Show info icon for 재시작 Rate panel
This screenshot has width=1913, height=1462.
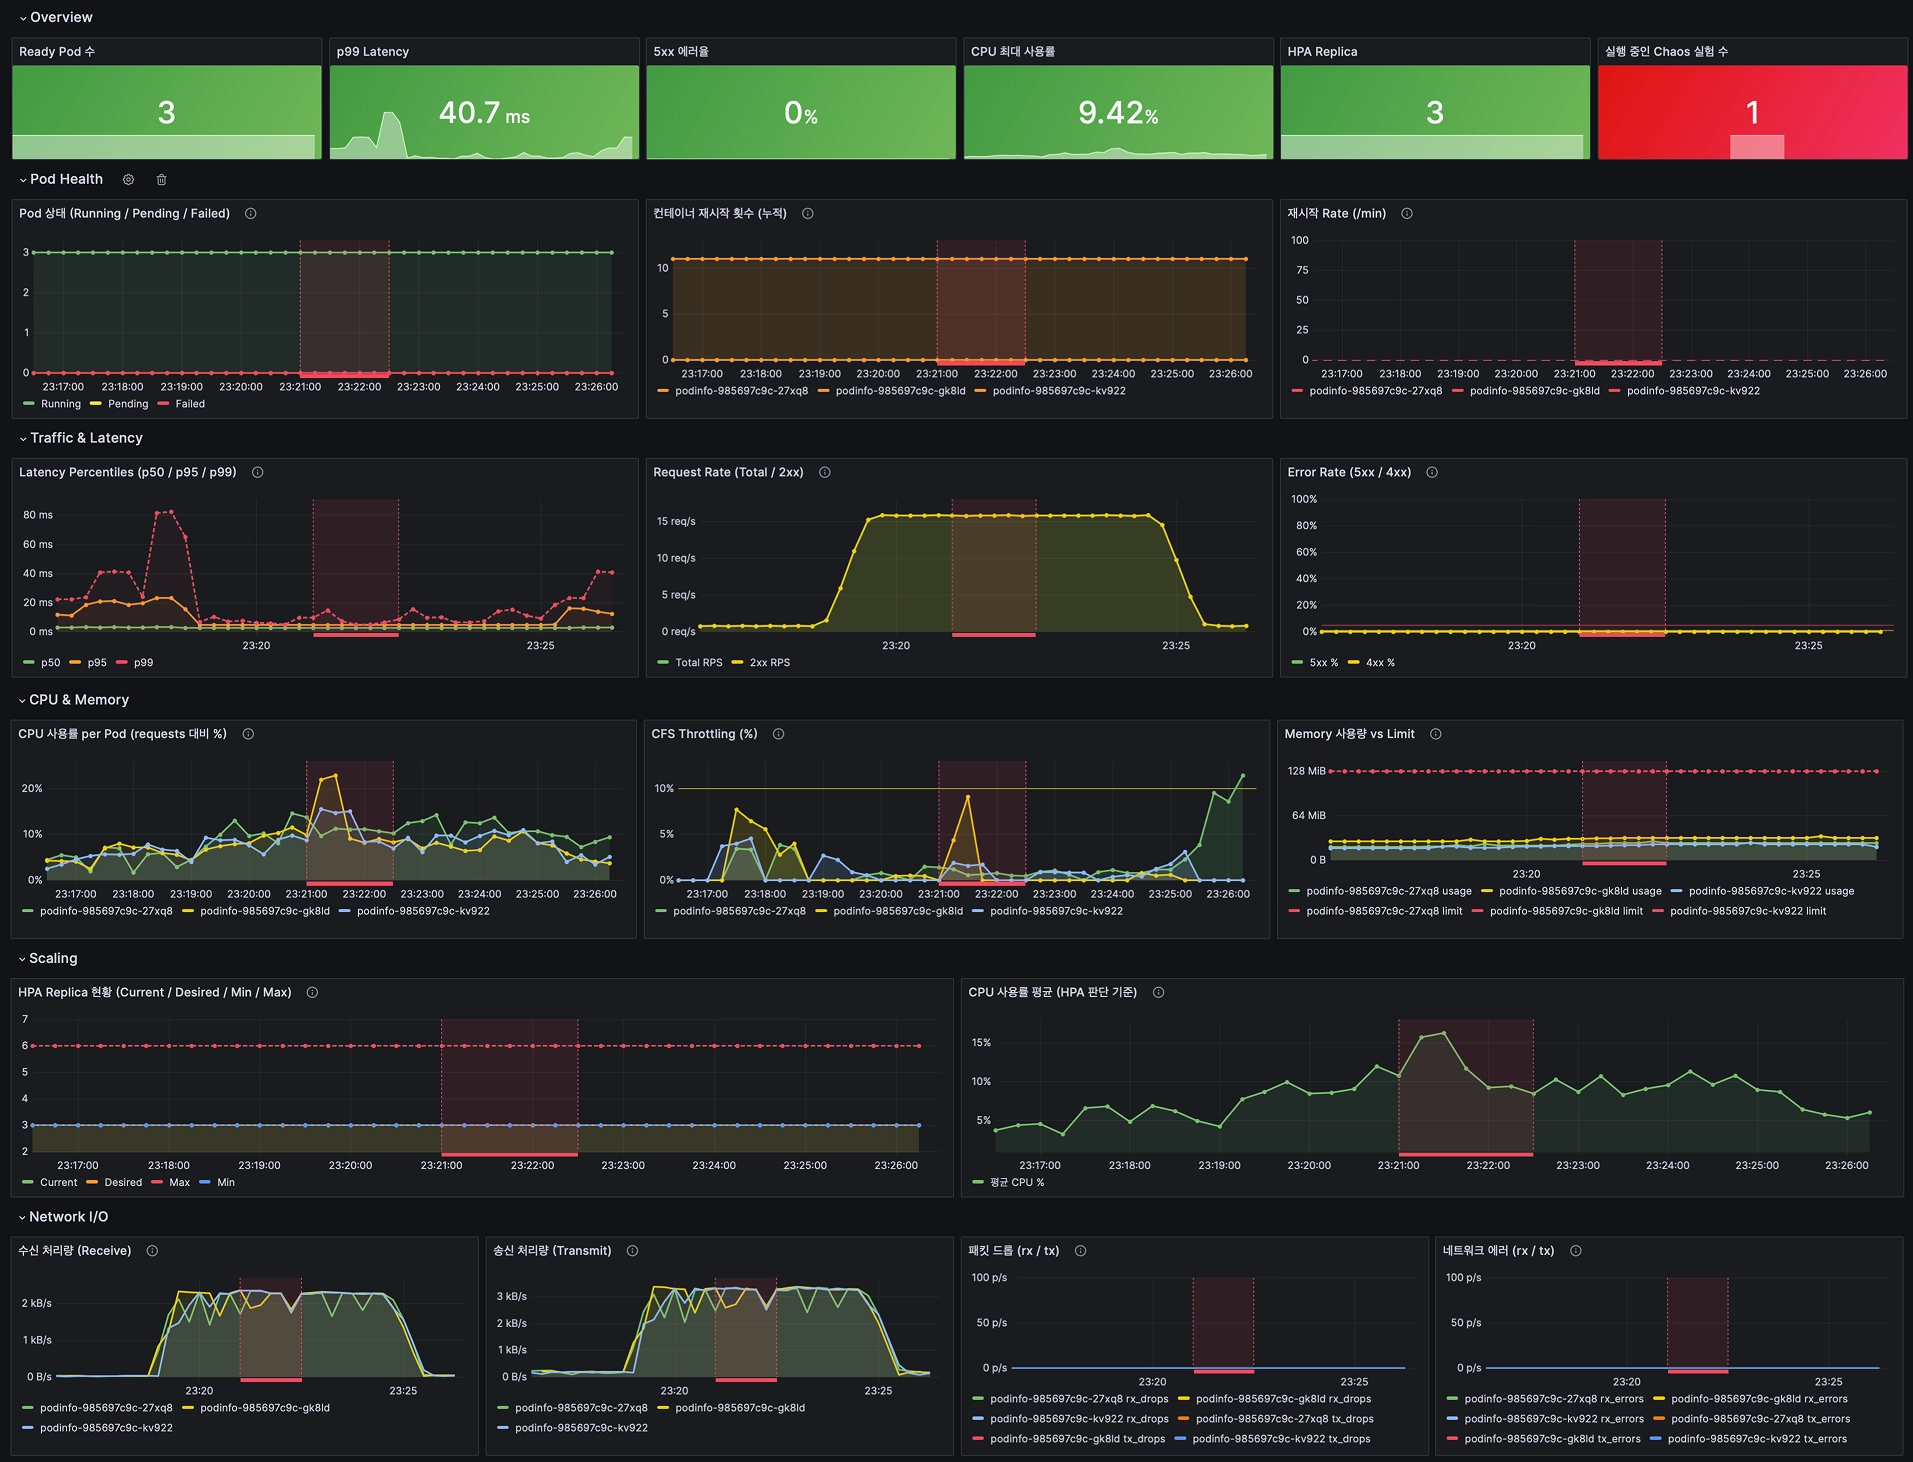click(1407, 214)
